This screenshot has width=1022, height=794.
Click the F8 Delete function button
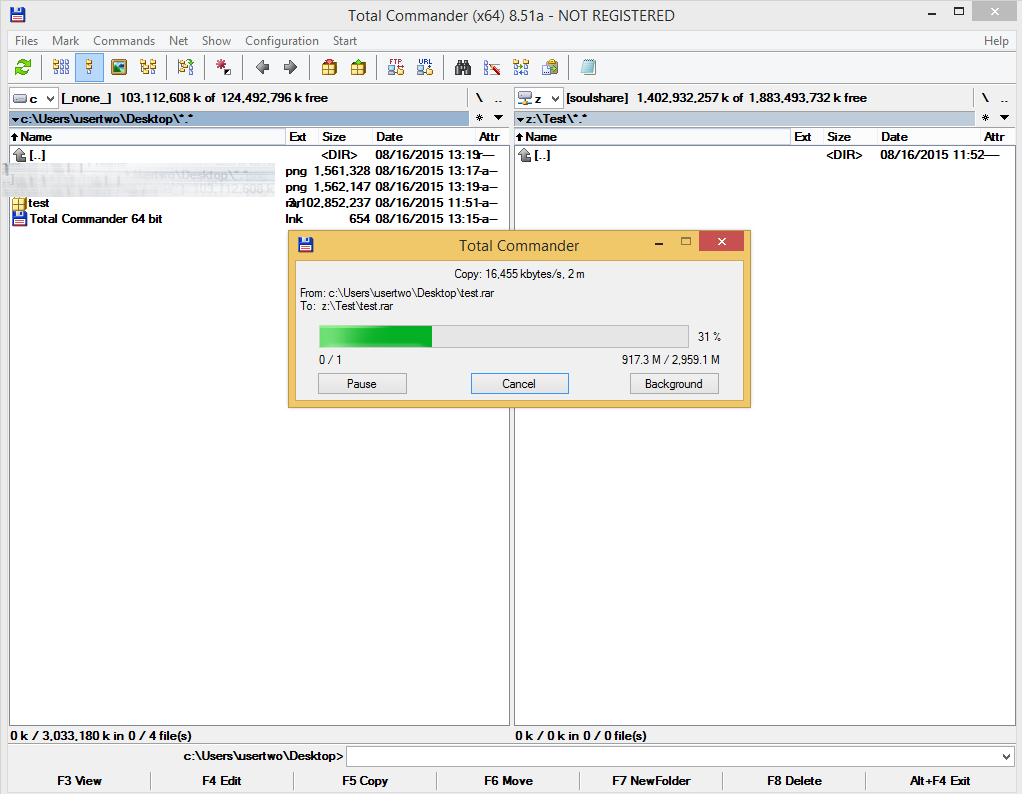tap(794, 781)
